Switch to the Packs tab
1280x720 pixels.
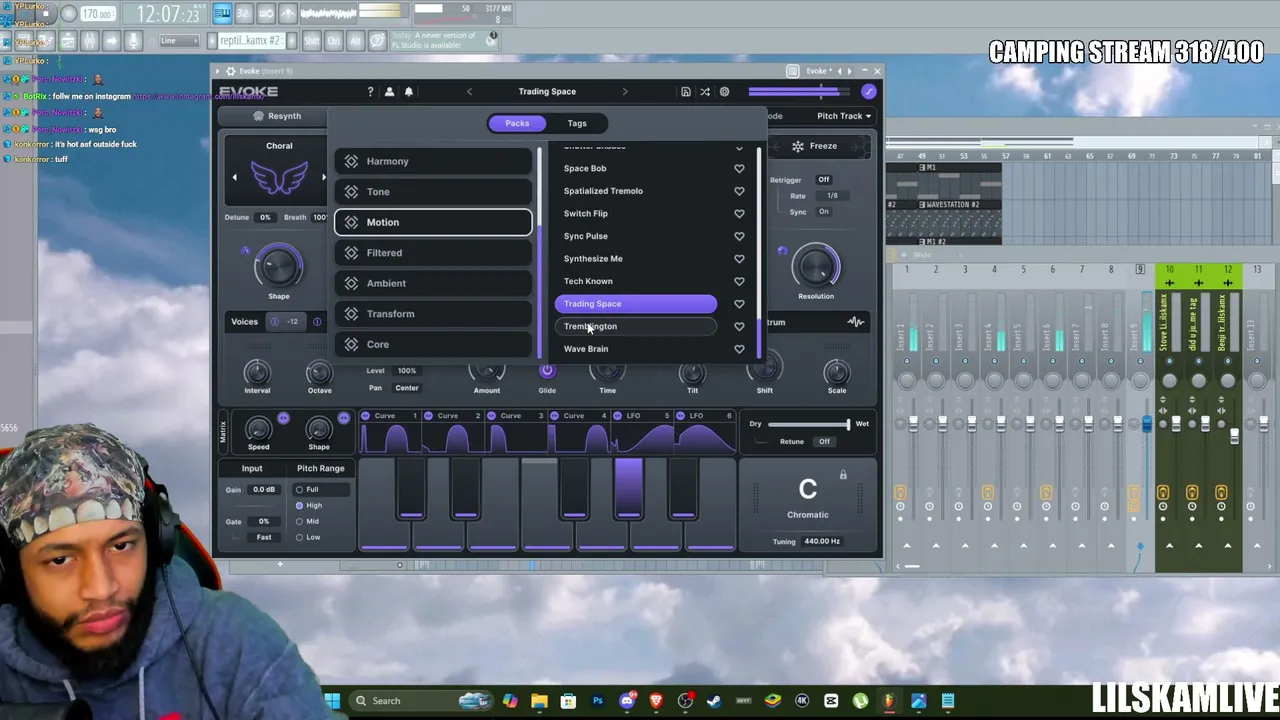pyautogui.click(x=517, y=123)
